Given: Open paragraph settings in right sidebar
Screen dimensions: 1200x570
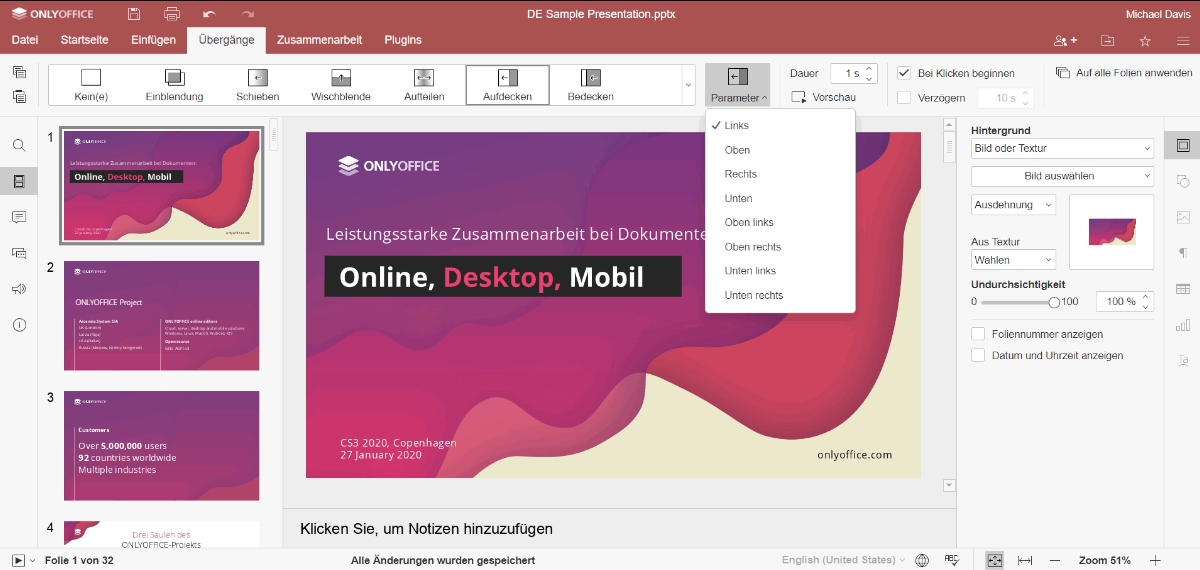Looking at the screenshot, I should [1183, 253].
